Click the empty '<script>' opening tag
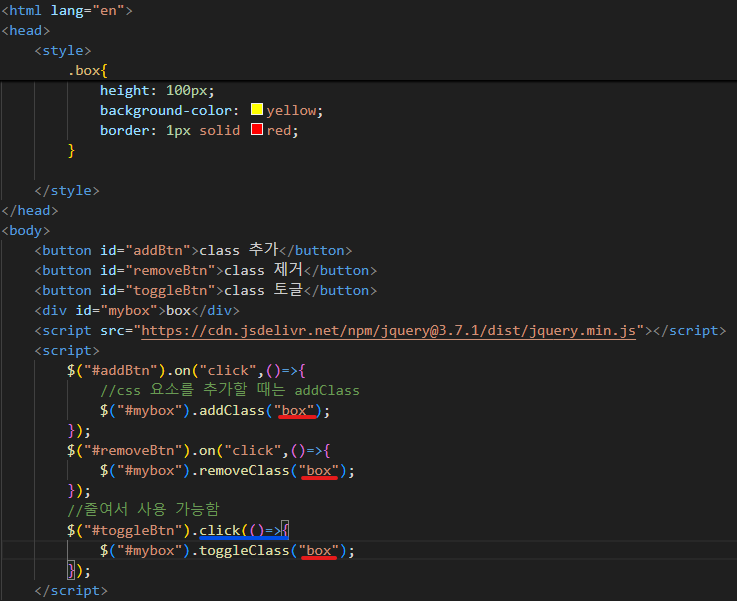 pyautogui.click(x=67, y=351)
